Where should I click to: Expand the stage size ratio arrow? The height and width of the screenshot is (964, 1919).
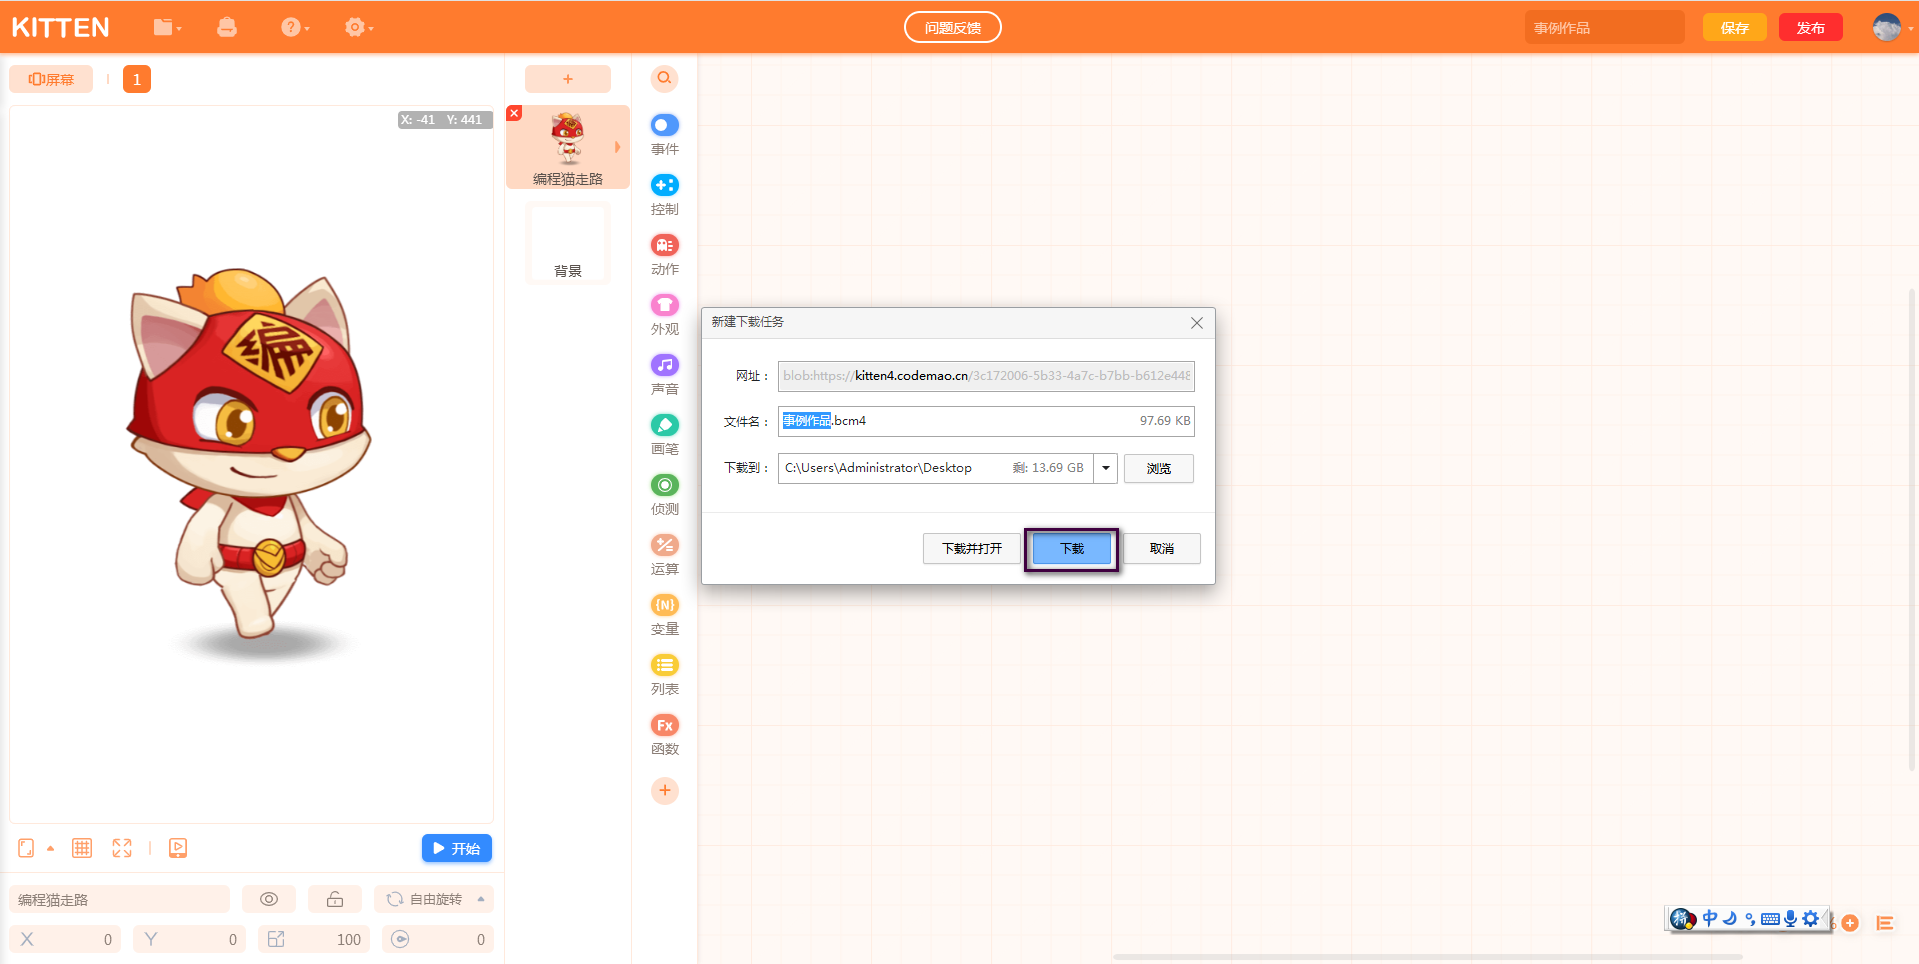click(50, 849)
